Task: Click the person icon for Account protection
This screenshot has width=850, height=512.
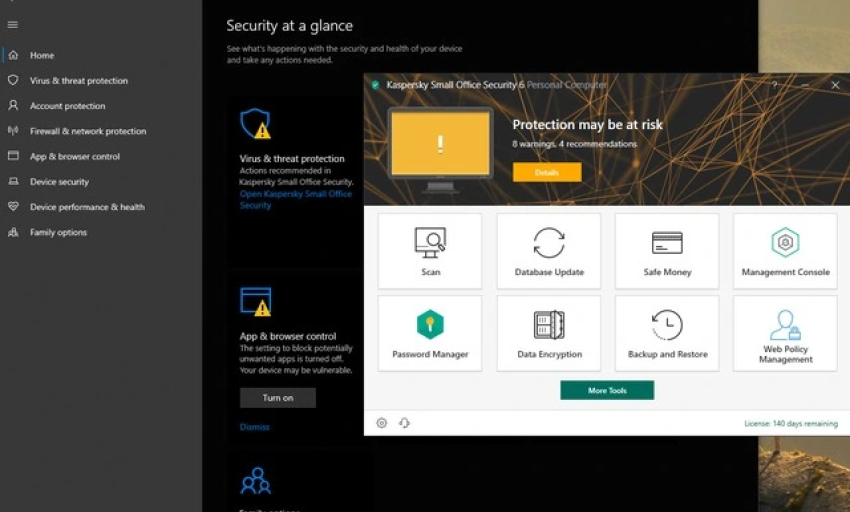Action: click(x=14, y=106)
